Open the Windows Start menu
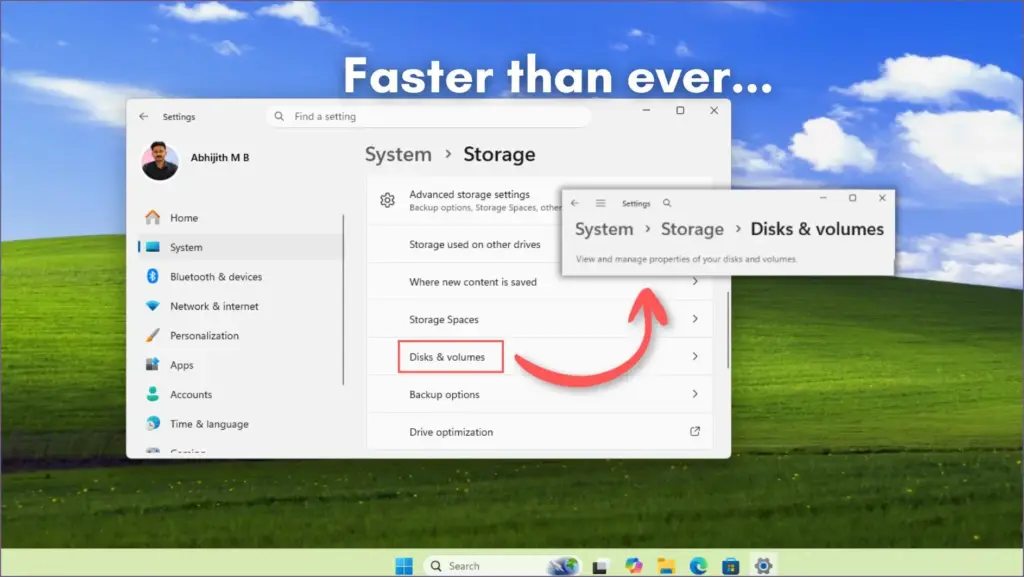The width and height of the screenshot is (1024, 577). click(404, 566)
